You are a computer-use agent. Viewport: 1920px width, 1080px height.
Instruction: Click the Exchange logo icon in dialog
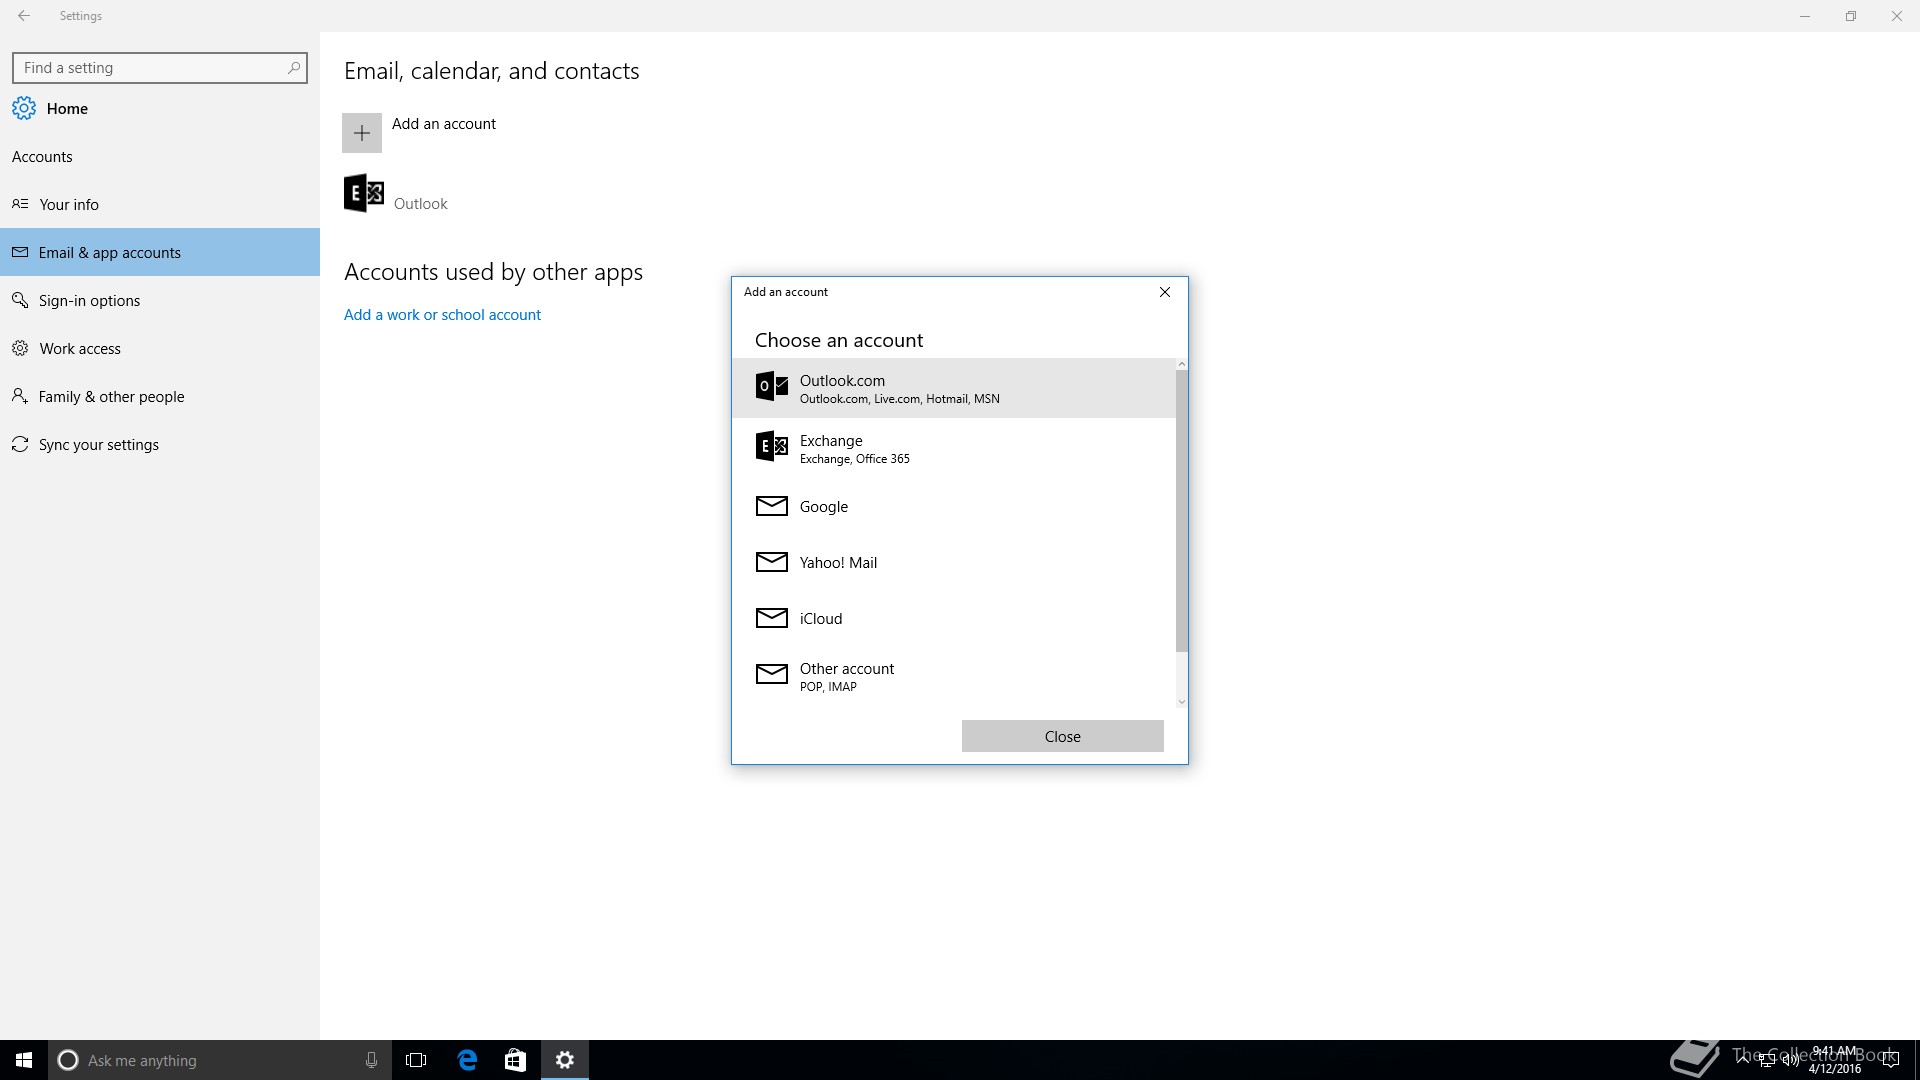pos(771,446)
